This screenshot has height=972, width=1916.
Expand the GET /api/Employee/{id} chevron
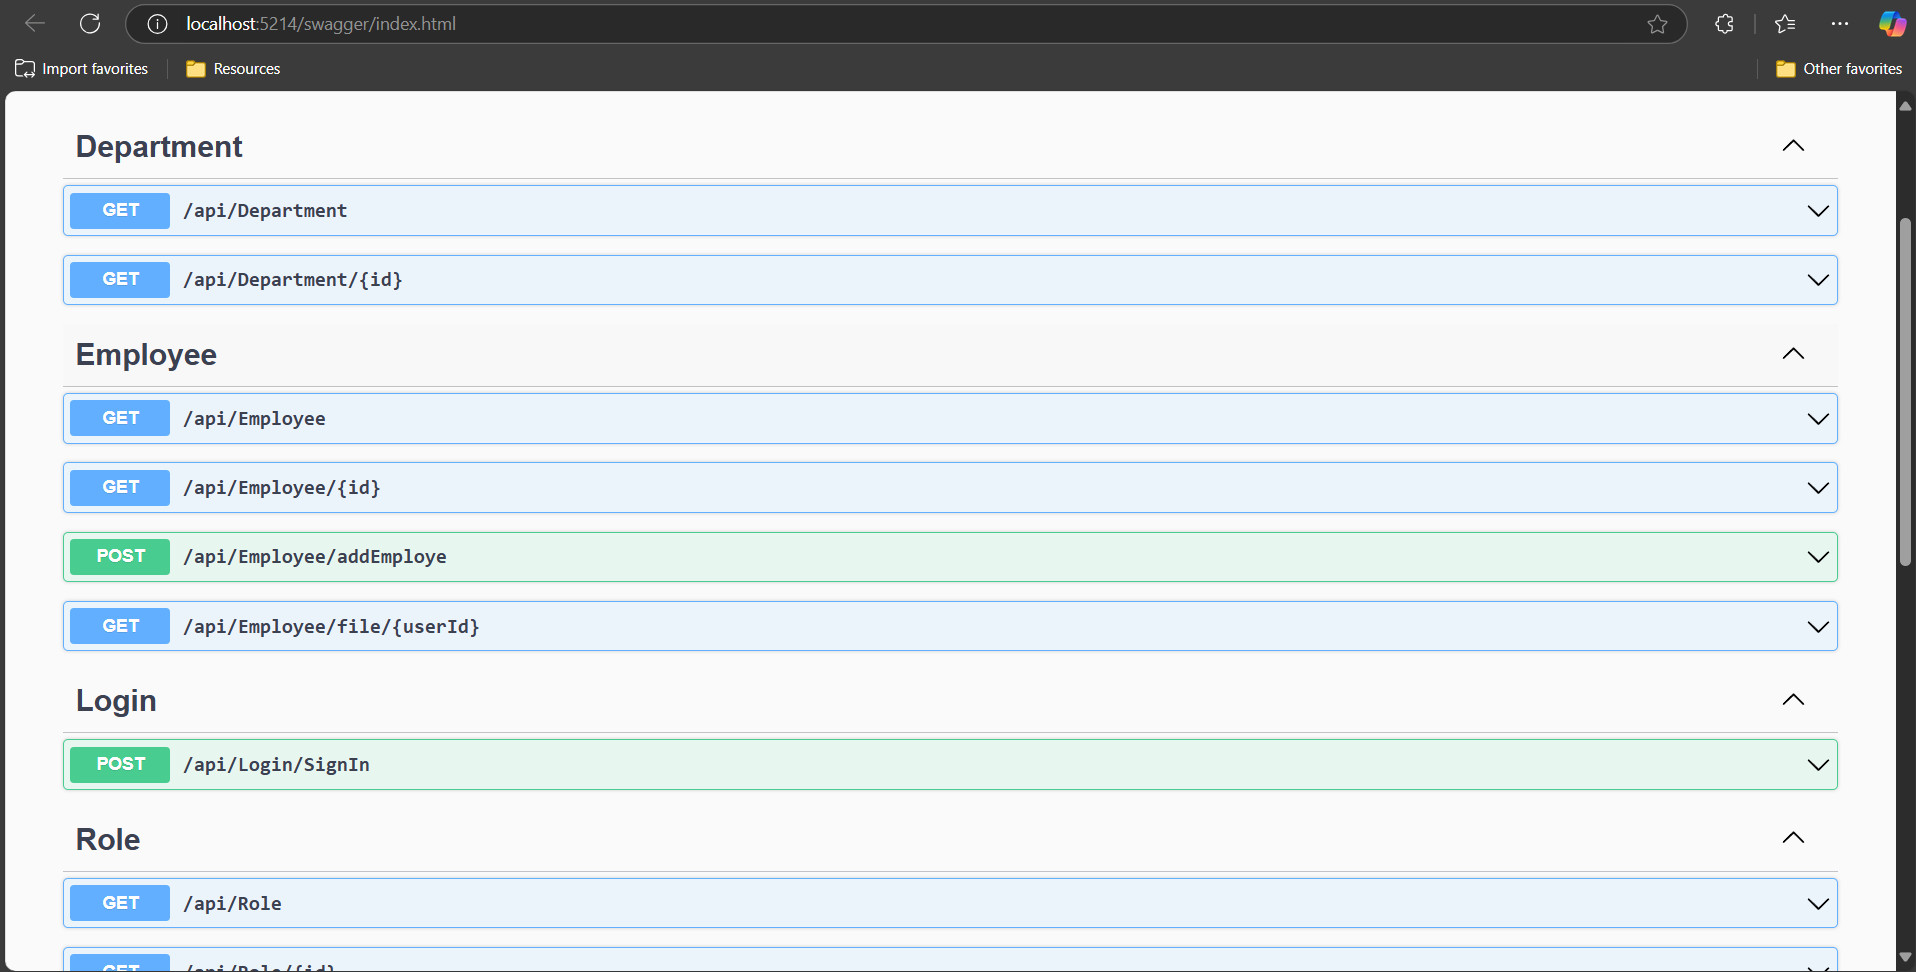tap(1818, 488)
